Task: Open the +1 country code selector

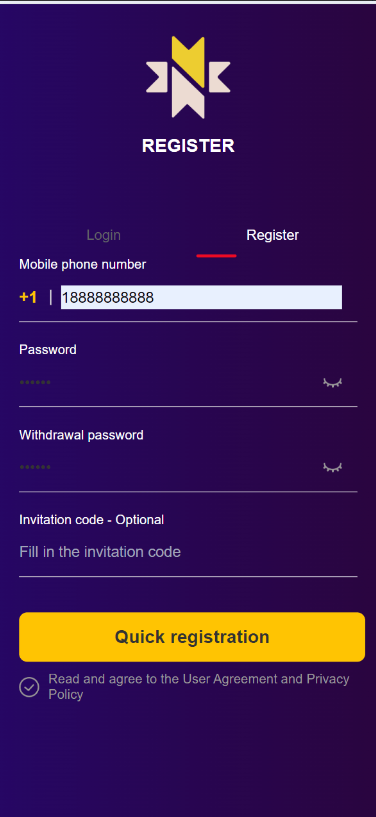Action: click(28, 297)
